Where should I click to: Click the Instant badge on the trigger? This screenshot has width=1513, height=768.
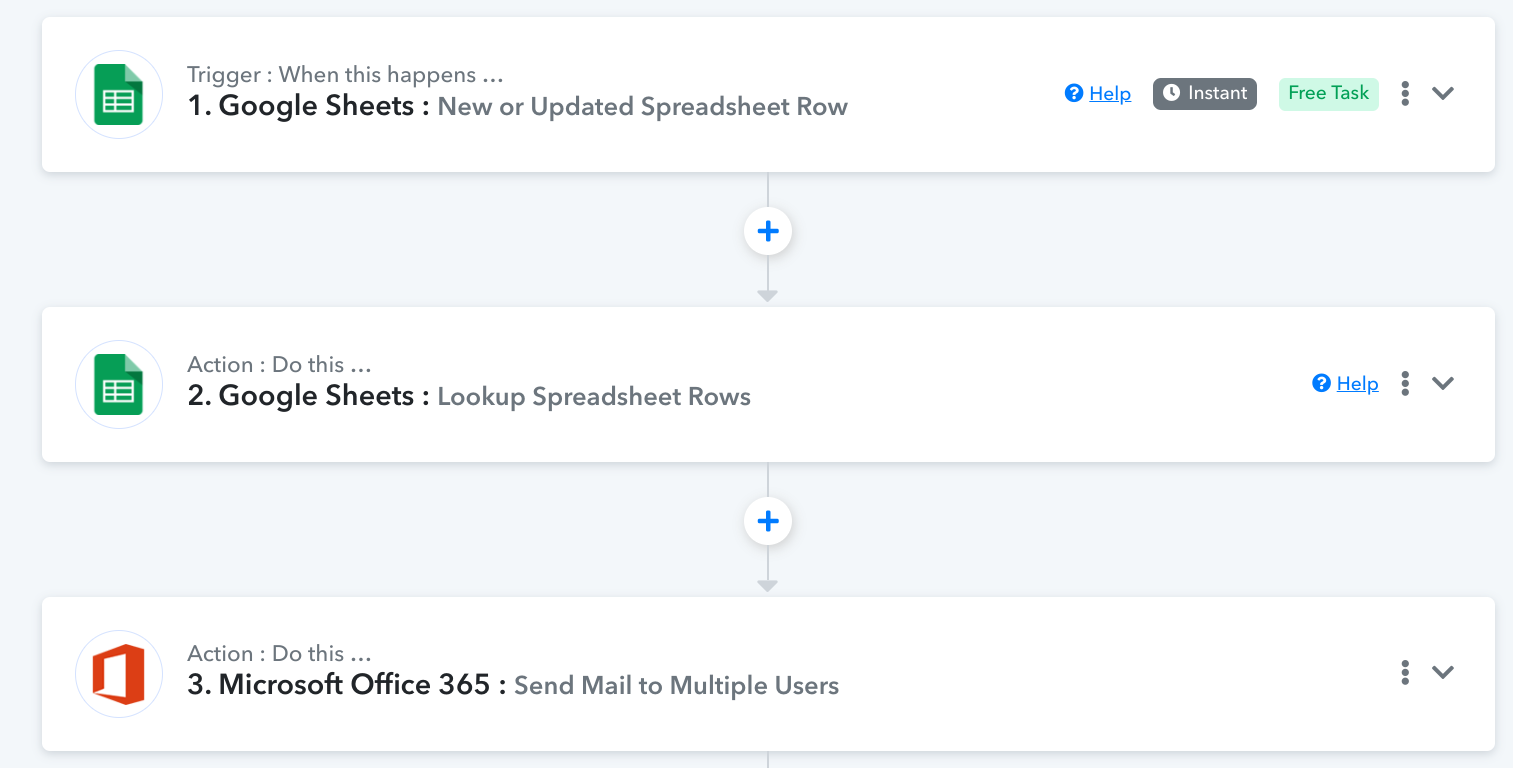1205,93
